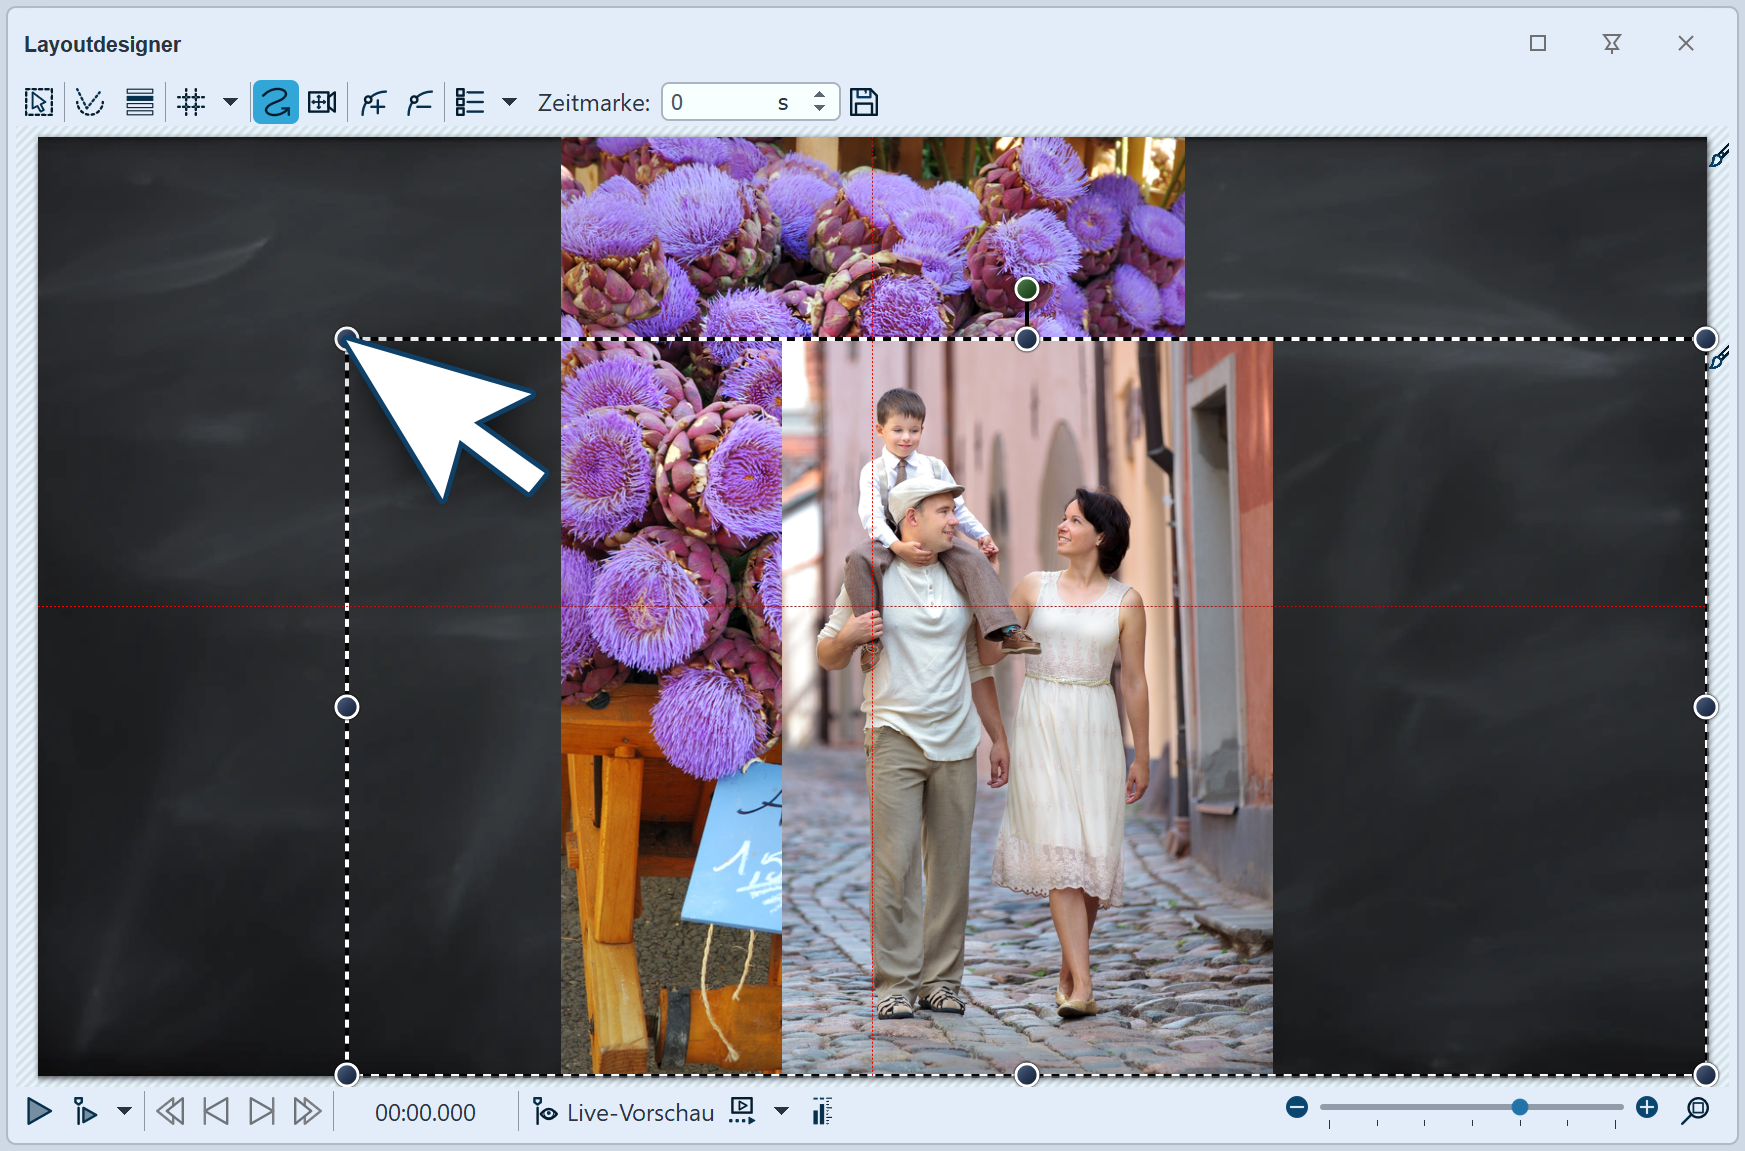This screenshot has height=1151, width=1745.
Task: Unpin the Layoutdesigner window
Action: [x=1611, y=43]
